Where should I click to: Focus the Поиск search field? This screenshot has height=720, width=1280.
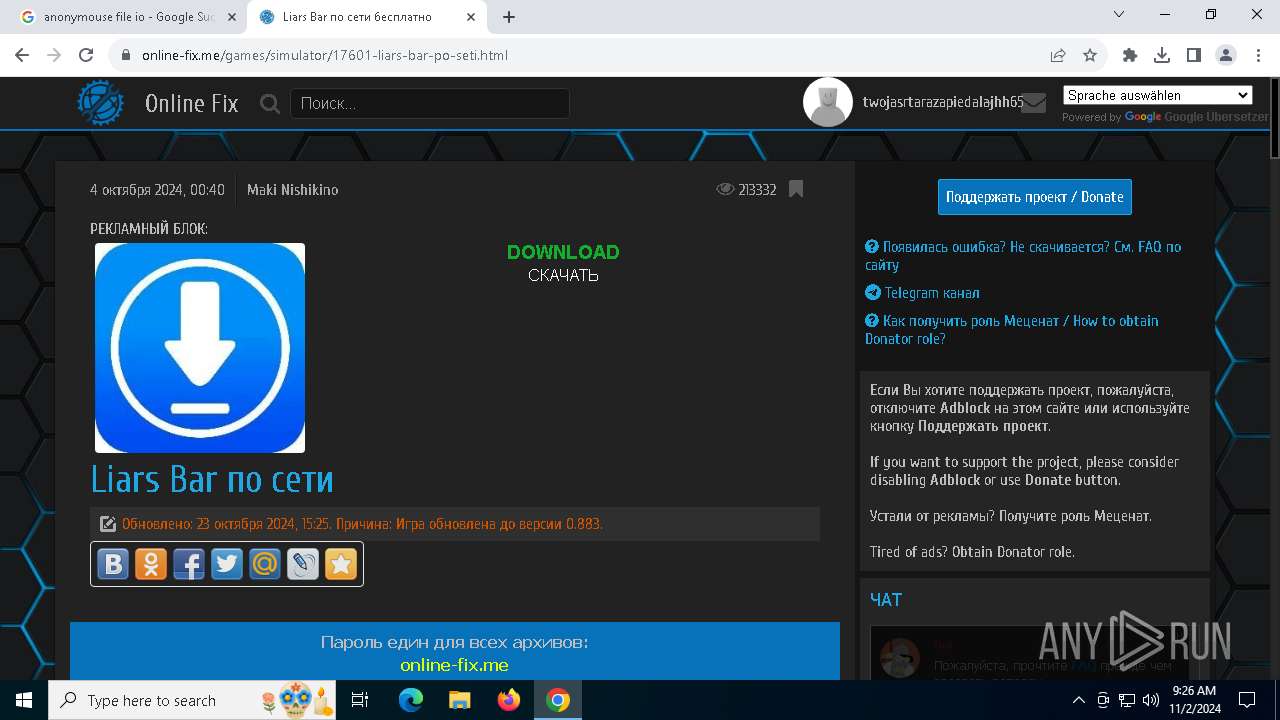click(430, 103)
